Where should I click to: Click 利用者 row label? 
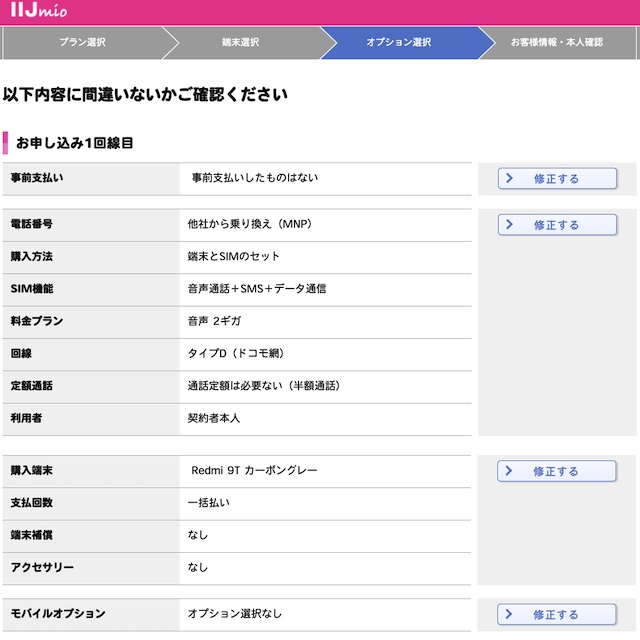tap(27, 418)
